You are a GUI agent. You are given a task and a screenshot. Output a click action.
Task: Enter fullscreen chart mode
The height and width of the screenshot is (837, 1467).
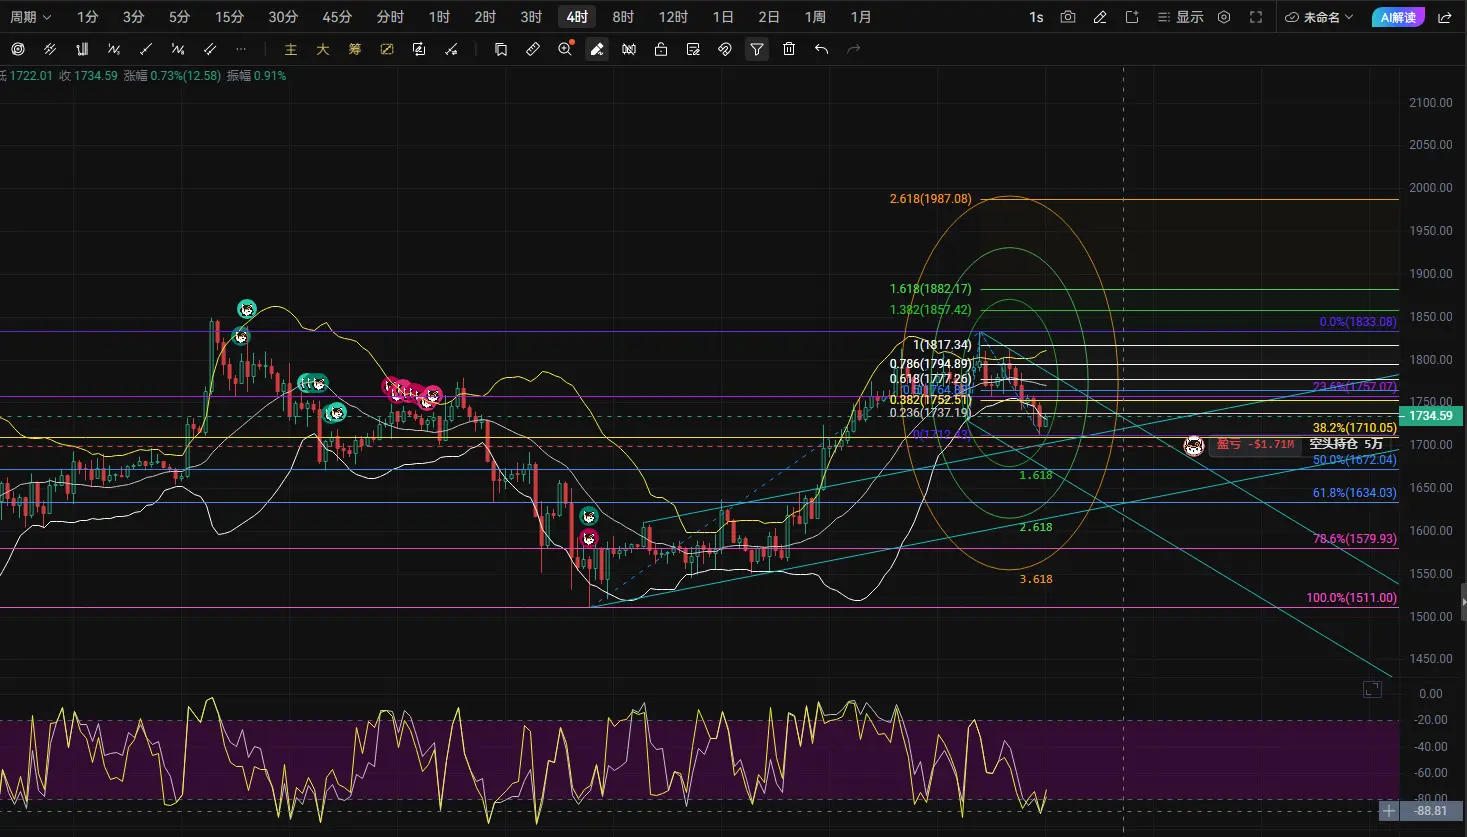pyautogui.click(x=1256, y=17)
